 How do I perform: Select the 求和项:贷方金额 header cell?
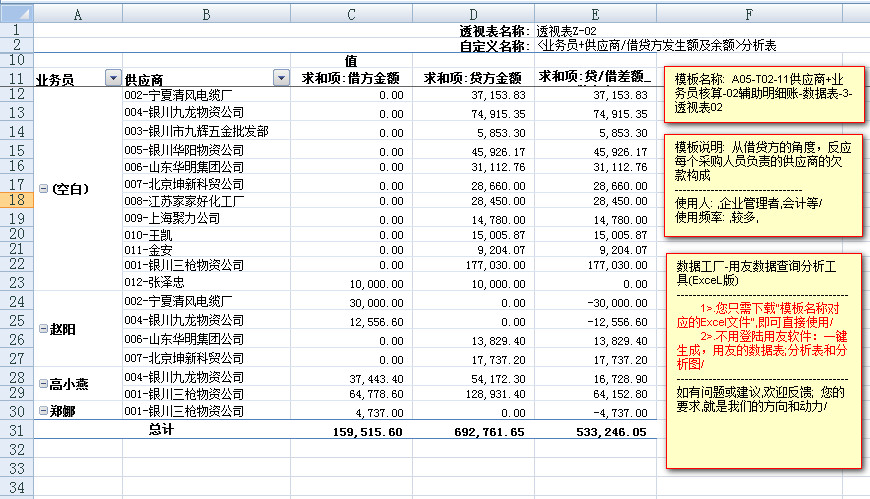472,79
